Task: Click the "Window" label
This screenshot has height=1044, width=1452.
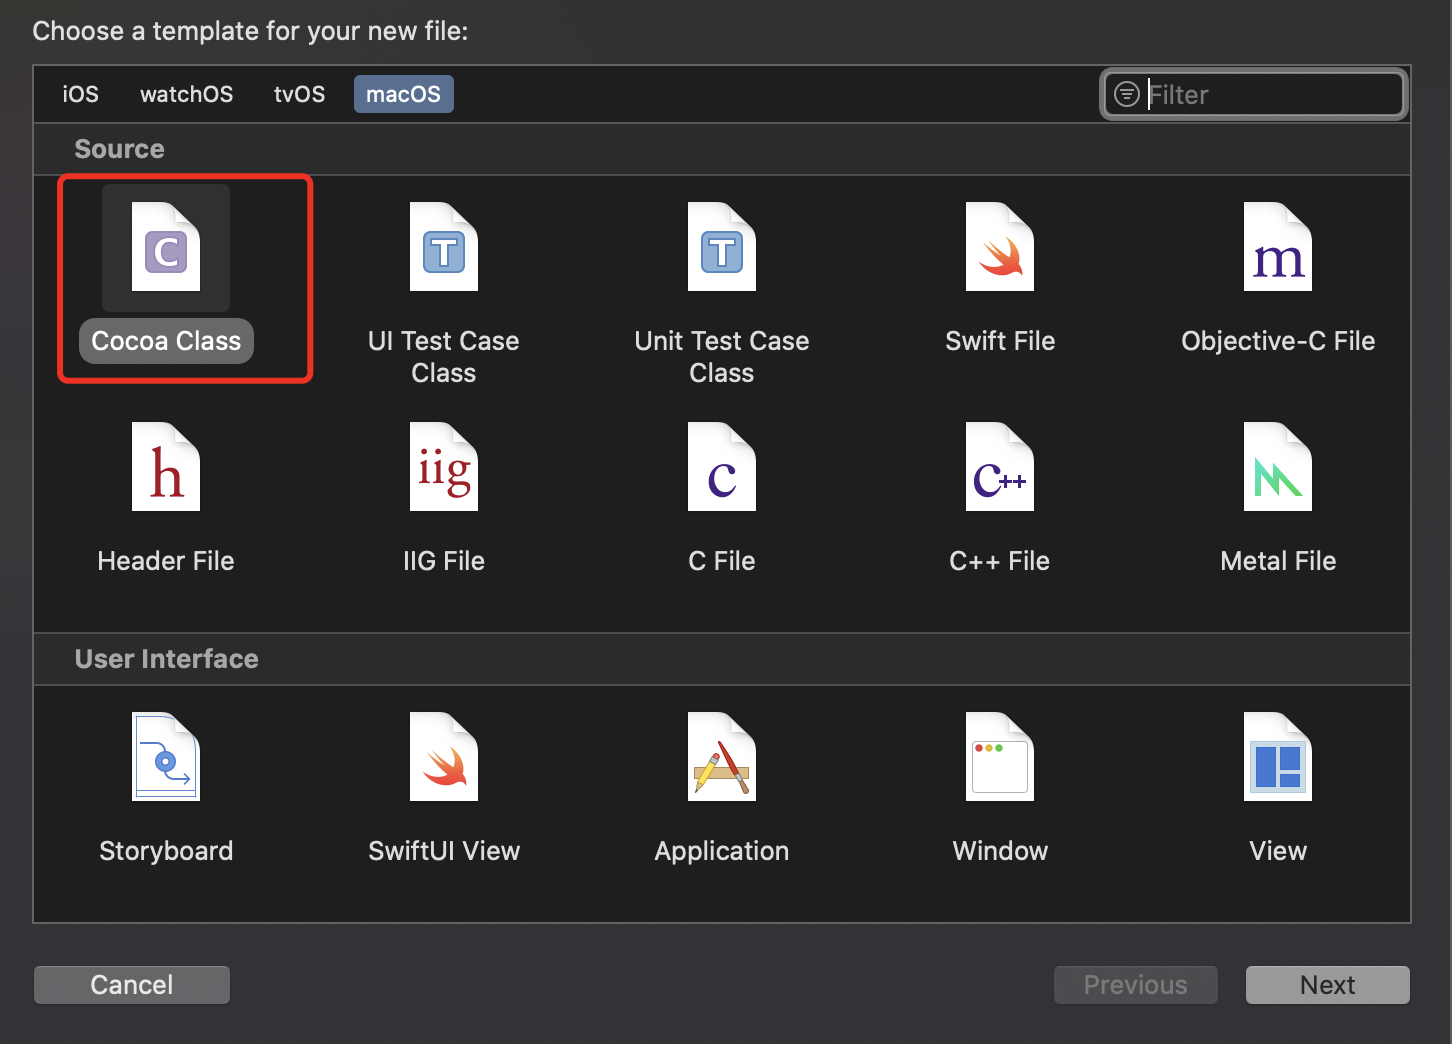Action: (1000, 851)
